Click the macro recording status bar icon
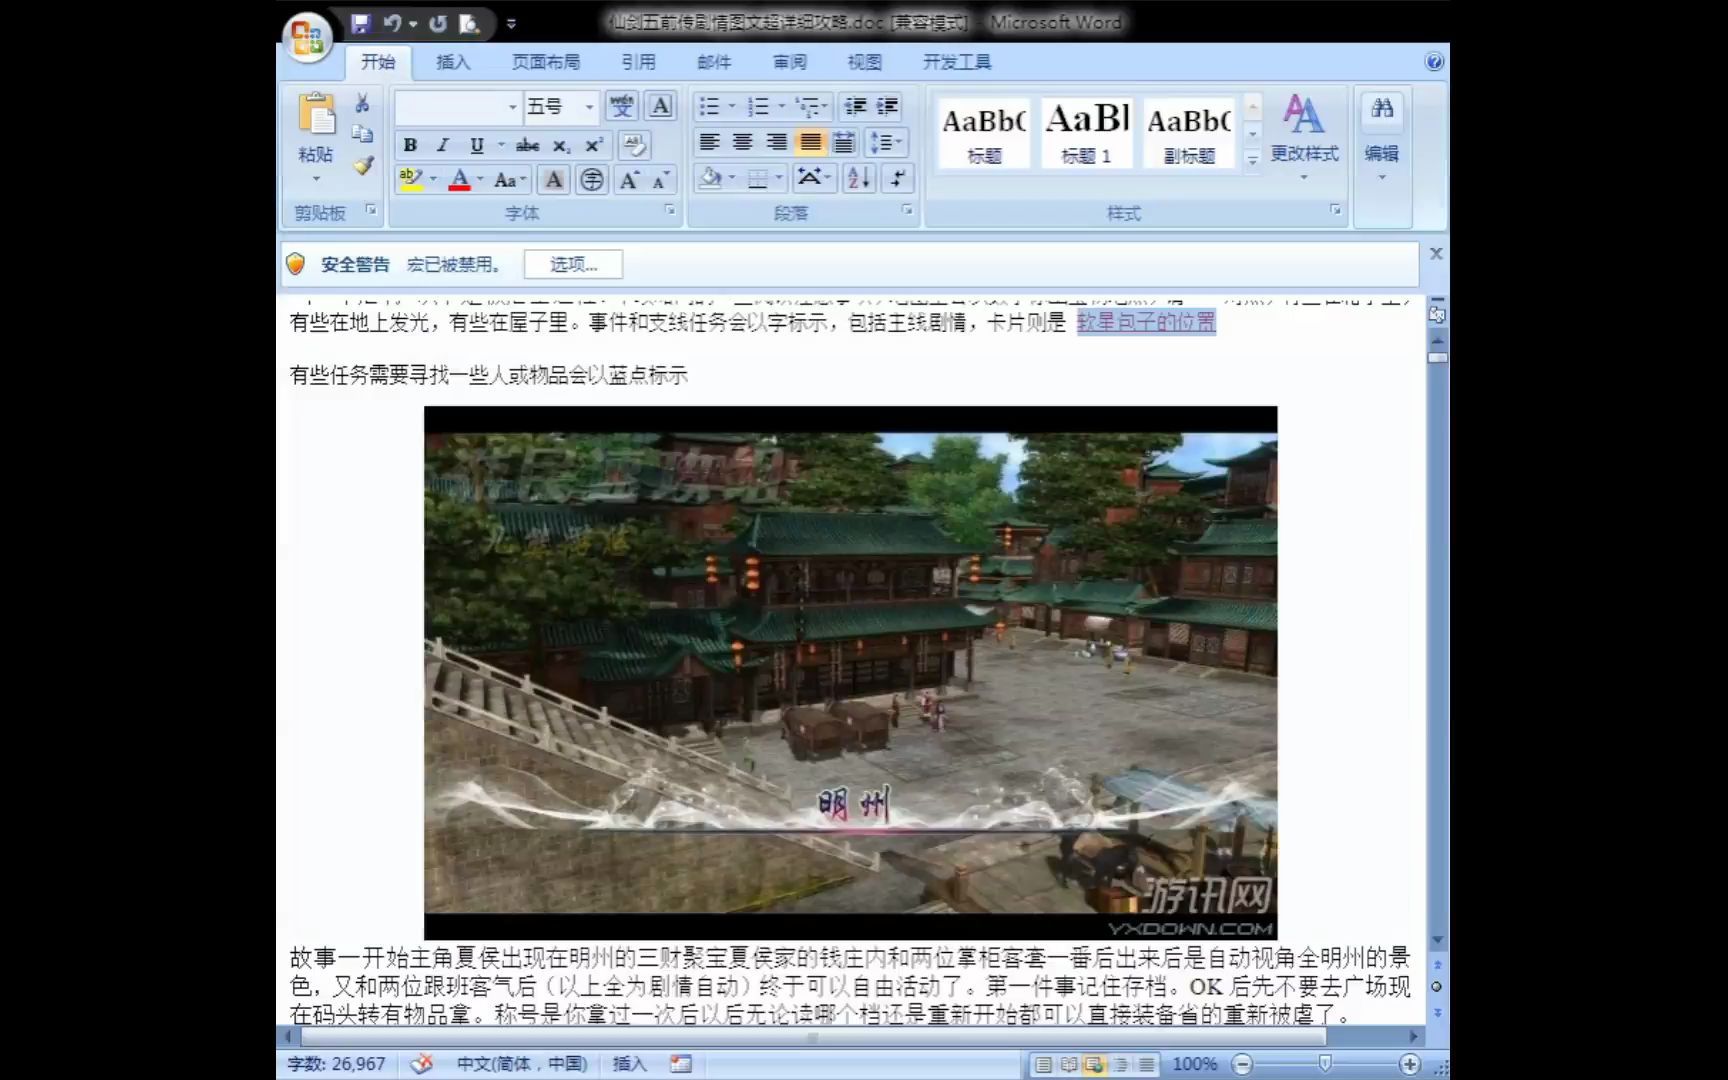The image size is (1728, 1080). click(681, 1064)
